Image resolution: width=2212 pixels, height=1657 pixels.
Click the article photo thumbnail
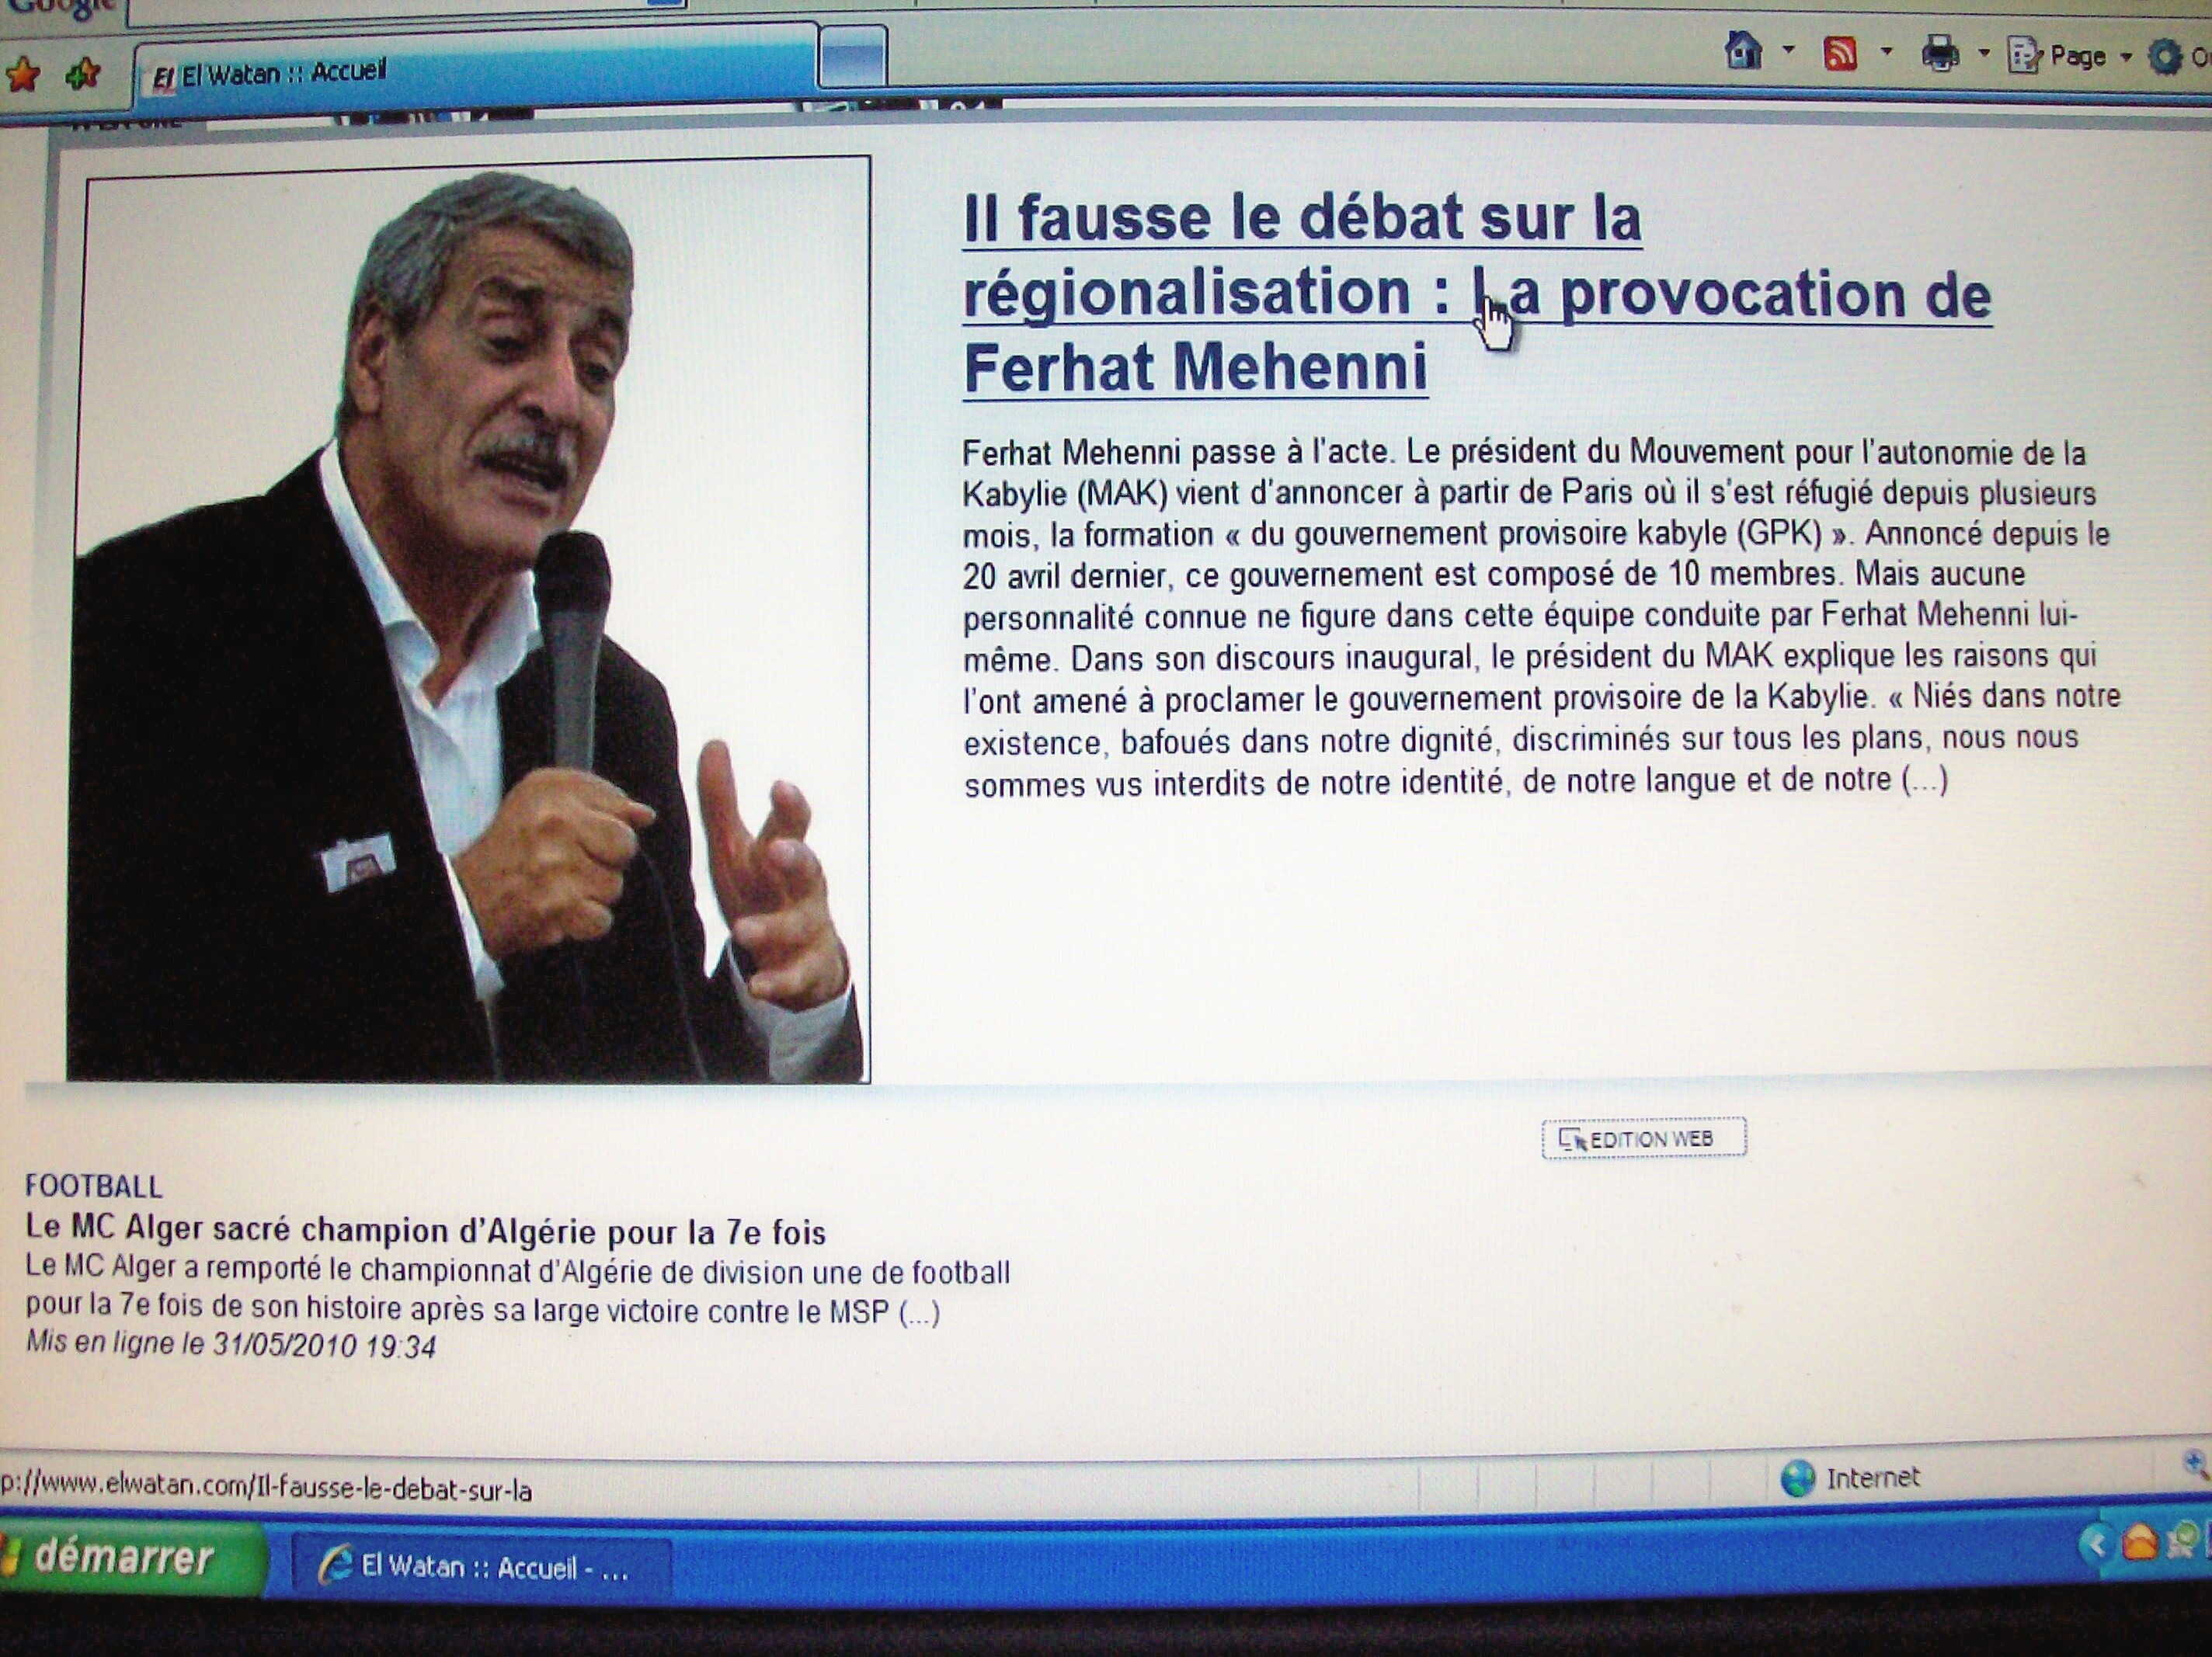(x=468, y=620)
